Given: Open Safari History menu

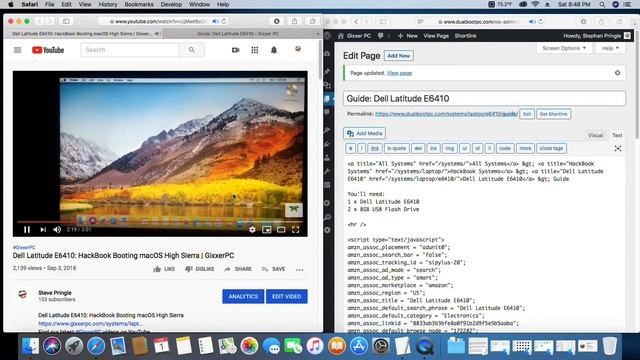Looking at the screenshot, I should pos(108,4).
